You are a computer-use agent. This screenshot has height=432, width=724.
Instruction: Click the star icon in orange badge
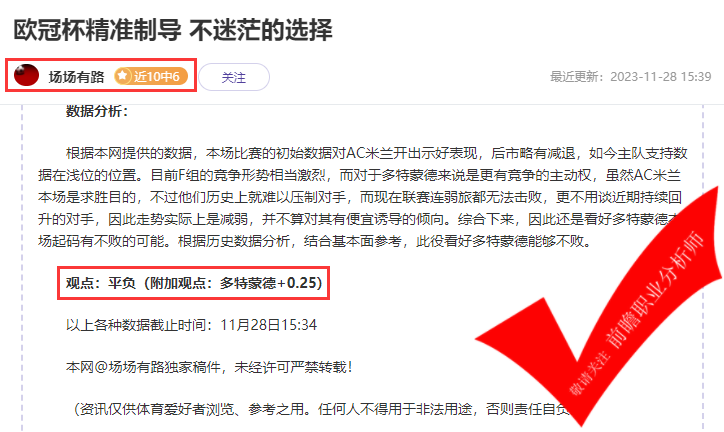pos(123,76)
